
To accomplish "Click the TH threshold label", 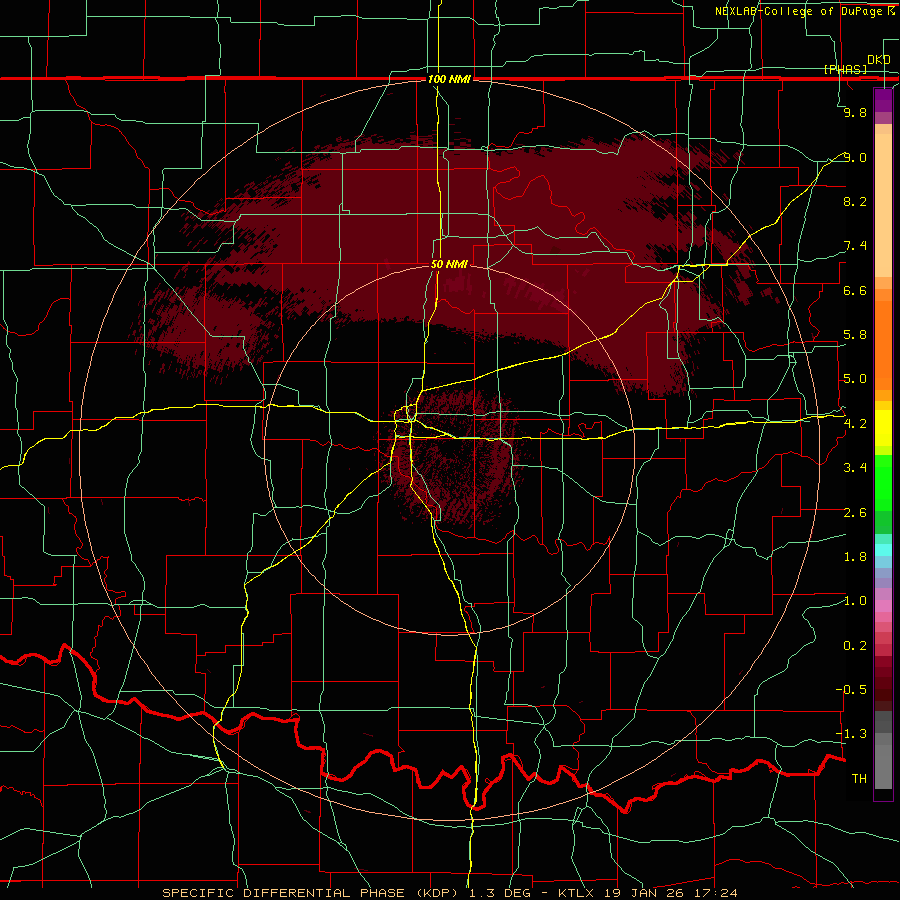I will [x=859, y=778].
